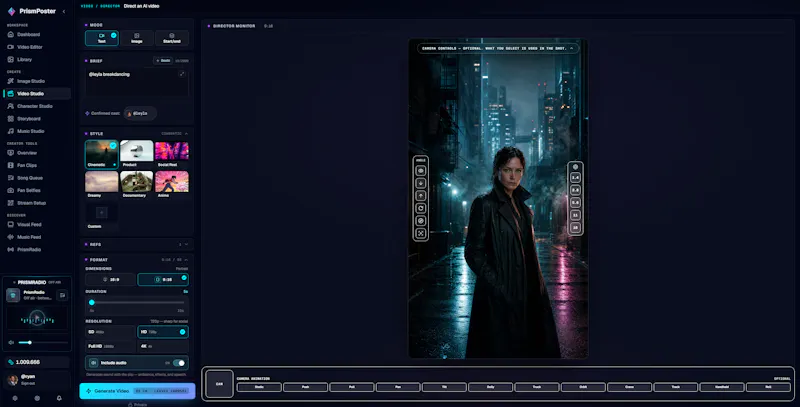Click the @leyla confirmed cast chip
Image resolution: width=800 pixels, height=407 pixels.
click(140, 113)
